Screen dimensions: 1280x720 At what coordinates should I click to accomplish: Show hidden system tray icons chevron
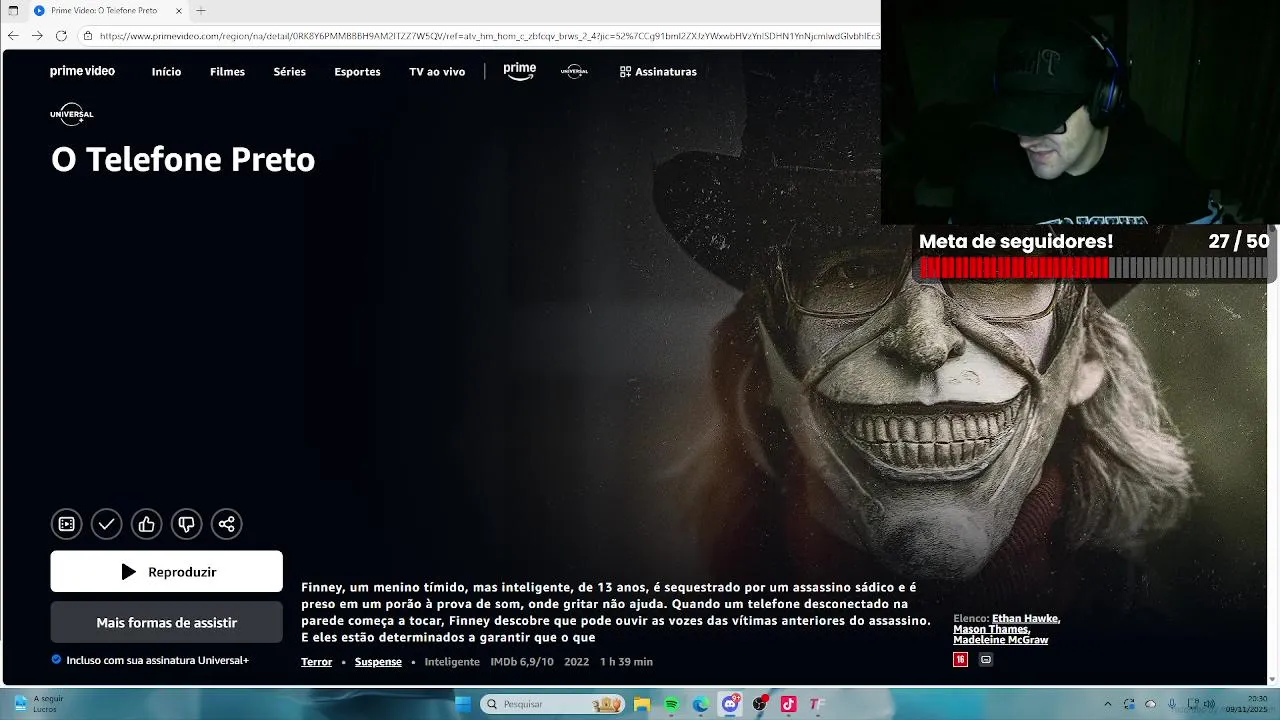(x=1107, y=704)
